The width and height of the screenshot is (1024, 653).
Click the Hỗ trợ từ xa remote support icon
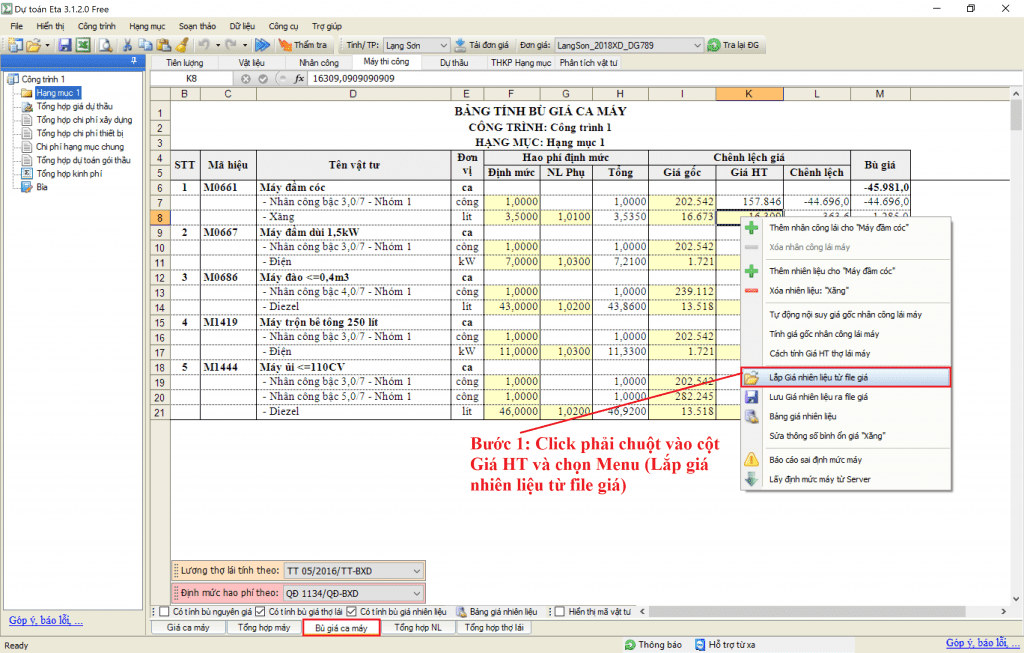(700, 645)
